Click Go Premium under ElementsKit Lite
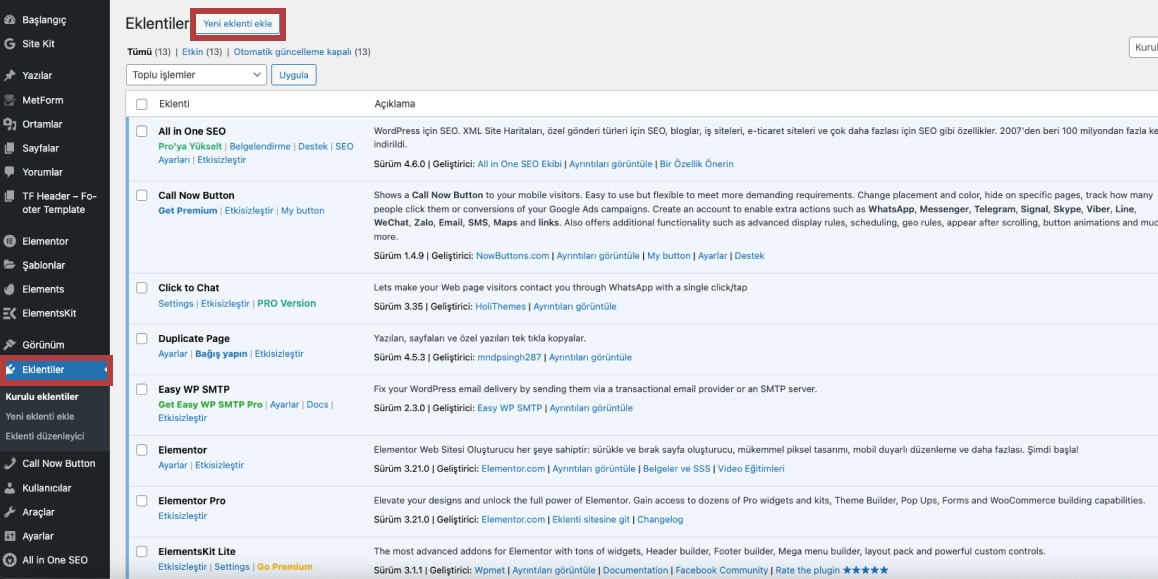Image resolution: width=1158 pixels, height=579 pixels. (284, 566)
